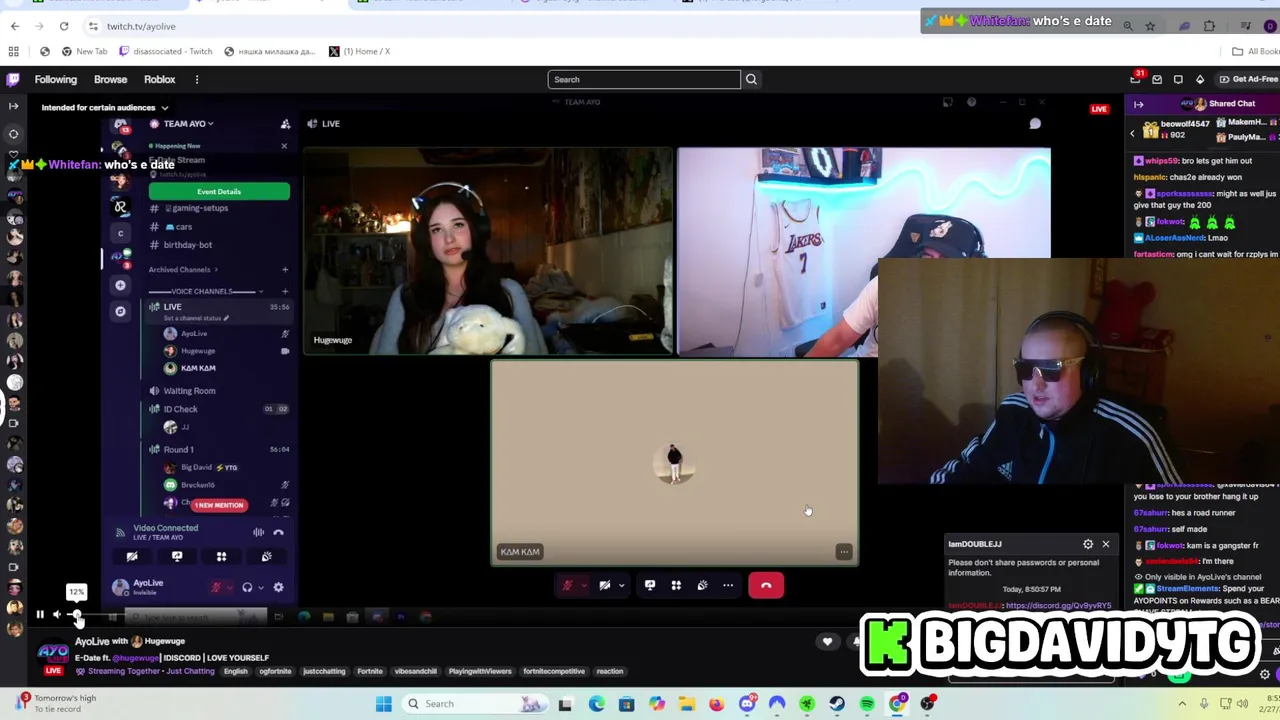This screenshot has width=1280, height=720.
Task: Collapse the Twitch left sidebar arrow
Action: (13, 106)
